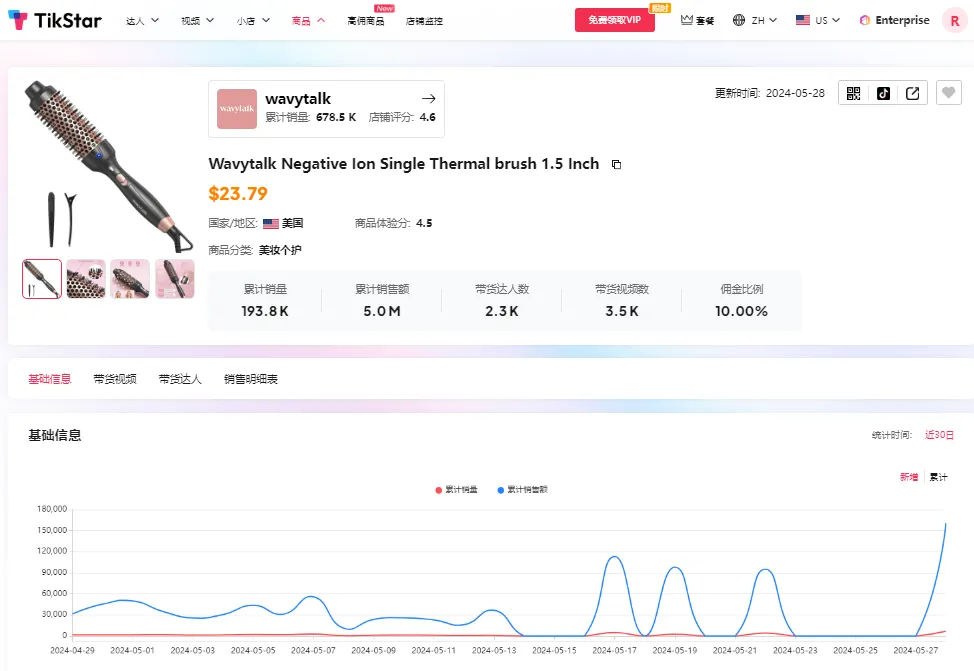Click chart axis date 2024-05-27
Image resolution: width=974 pixels, height=671 pixels.
point(916,650)
